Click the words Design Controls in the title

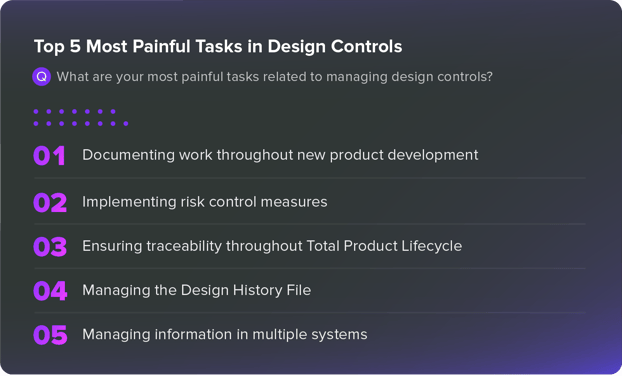(335, 46)
